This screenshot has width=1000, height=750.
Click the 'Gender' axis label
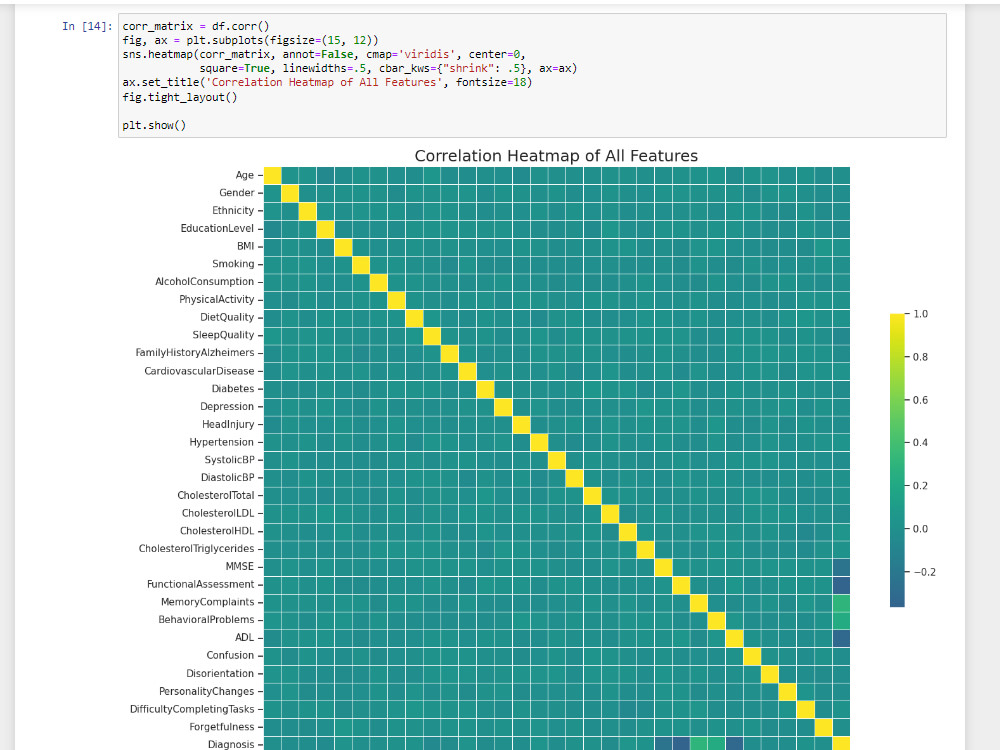[x=237, y=193]
